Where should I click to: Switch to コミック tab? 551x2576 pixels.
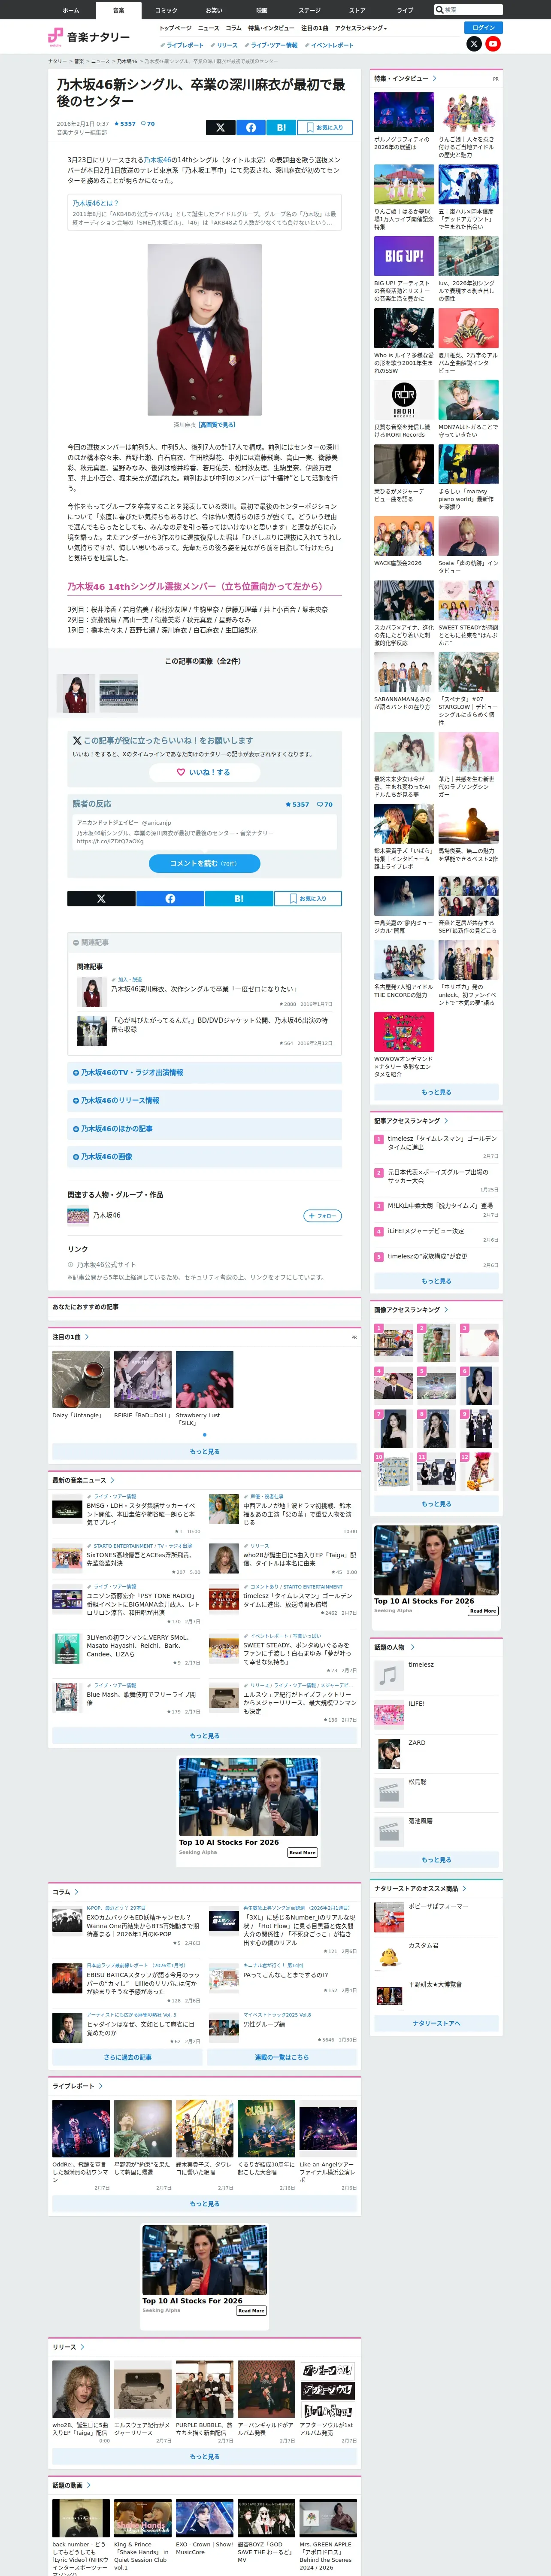click(x=166, y=10)
